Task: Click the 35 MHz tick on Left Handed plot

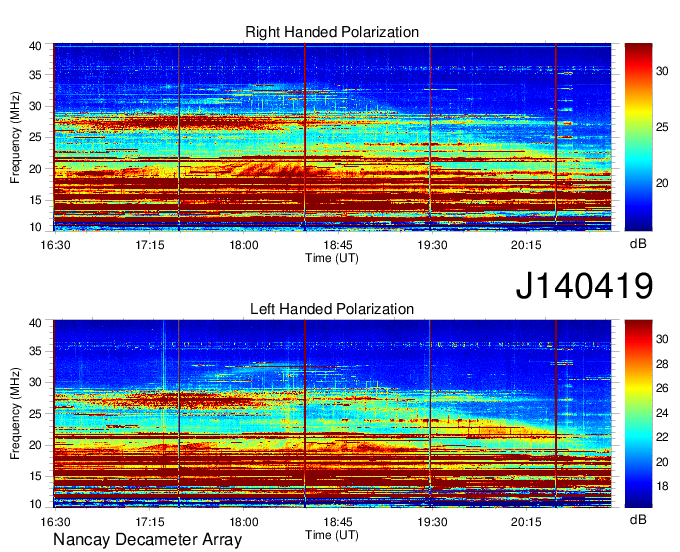Action: [x=36, y=351]
